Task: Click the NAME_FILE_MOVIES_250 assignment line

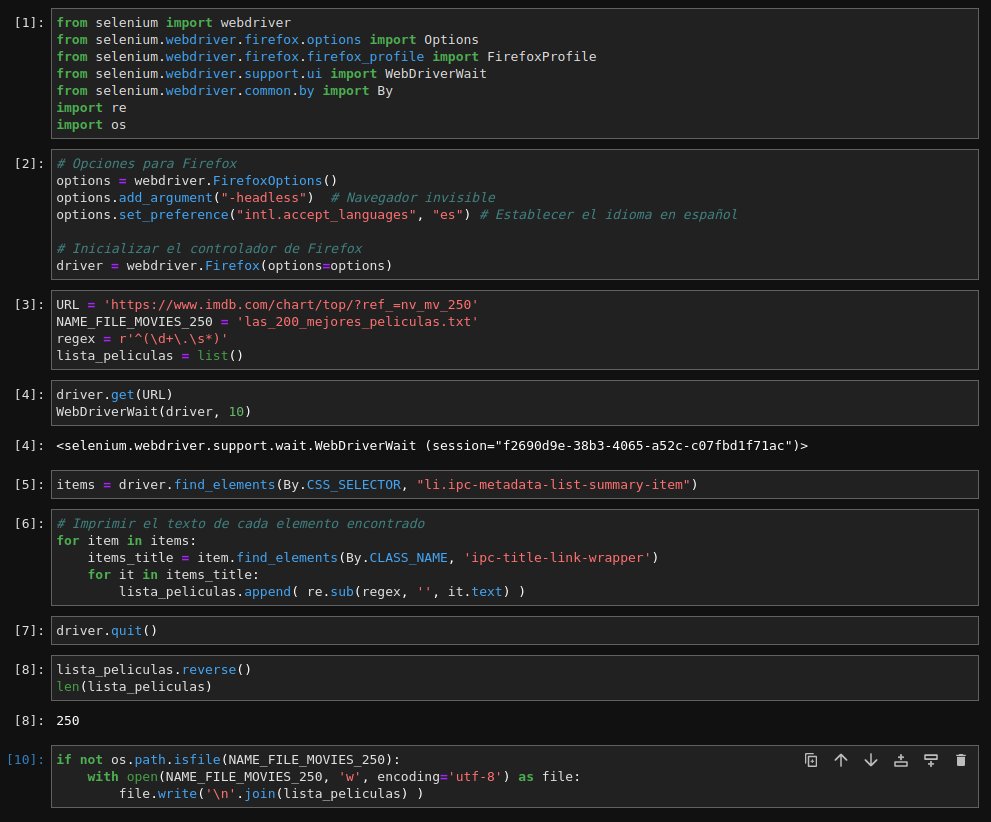Action: pos(267,322)
